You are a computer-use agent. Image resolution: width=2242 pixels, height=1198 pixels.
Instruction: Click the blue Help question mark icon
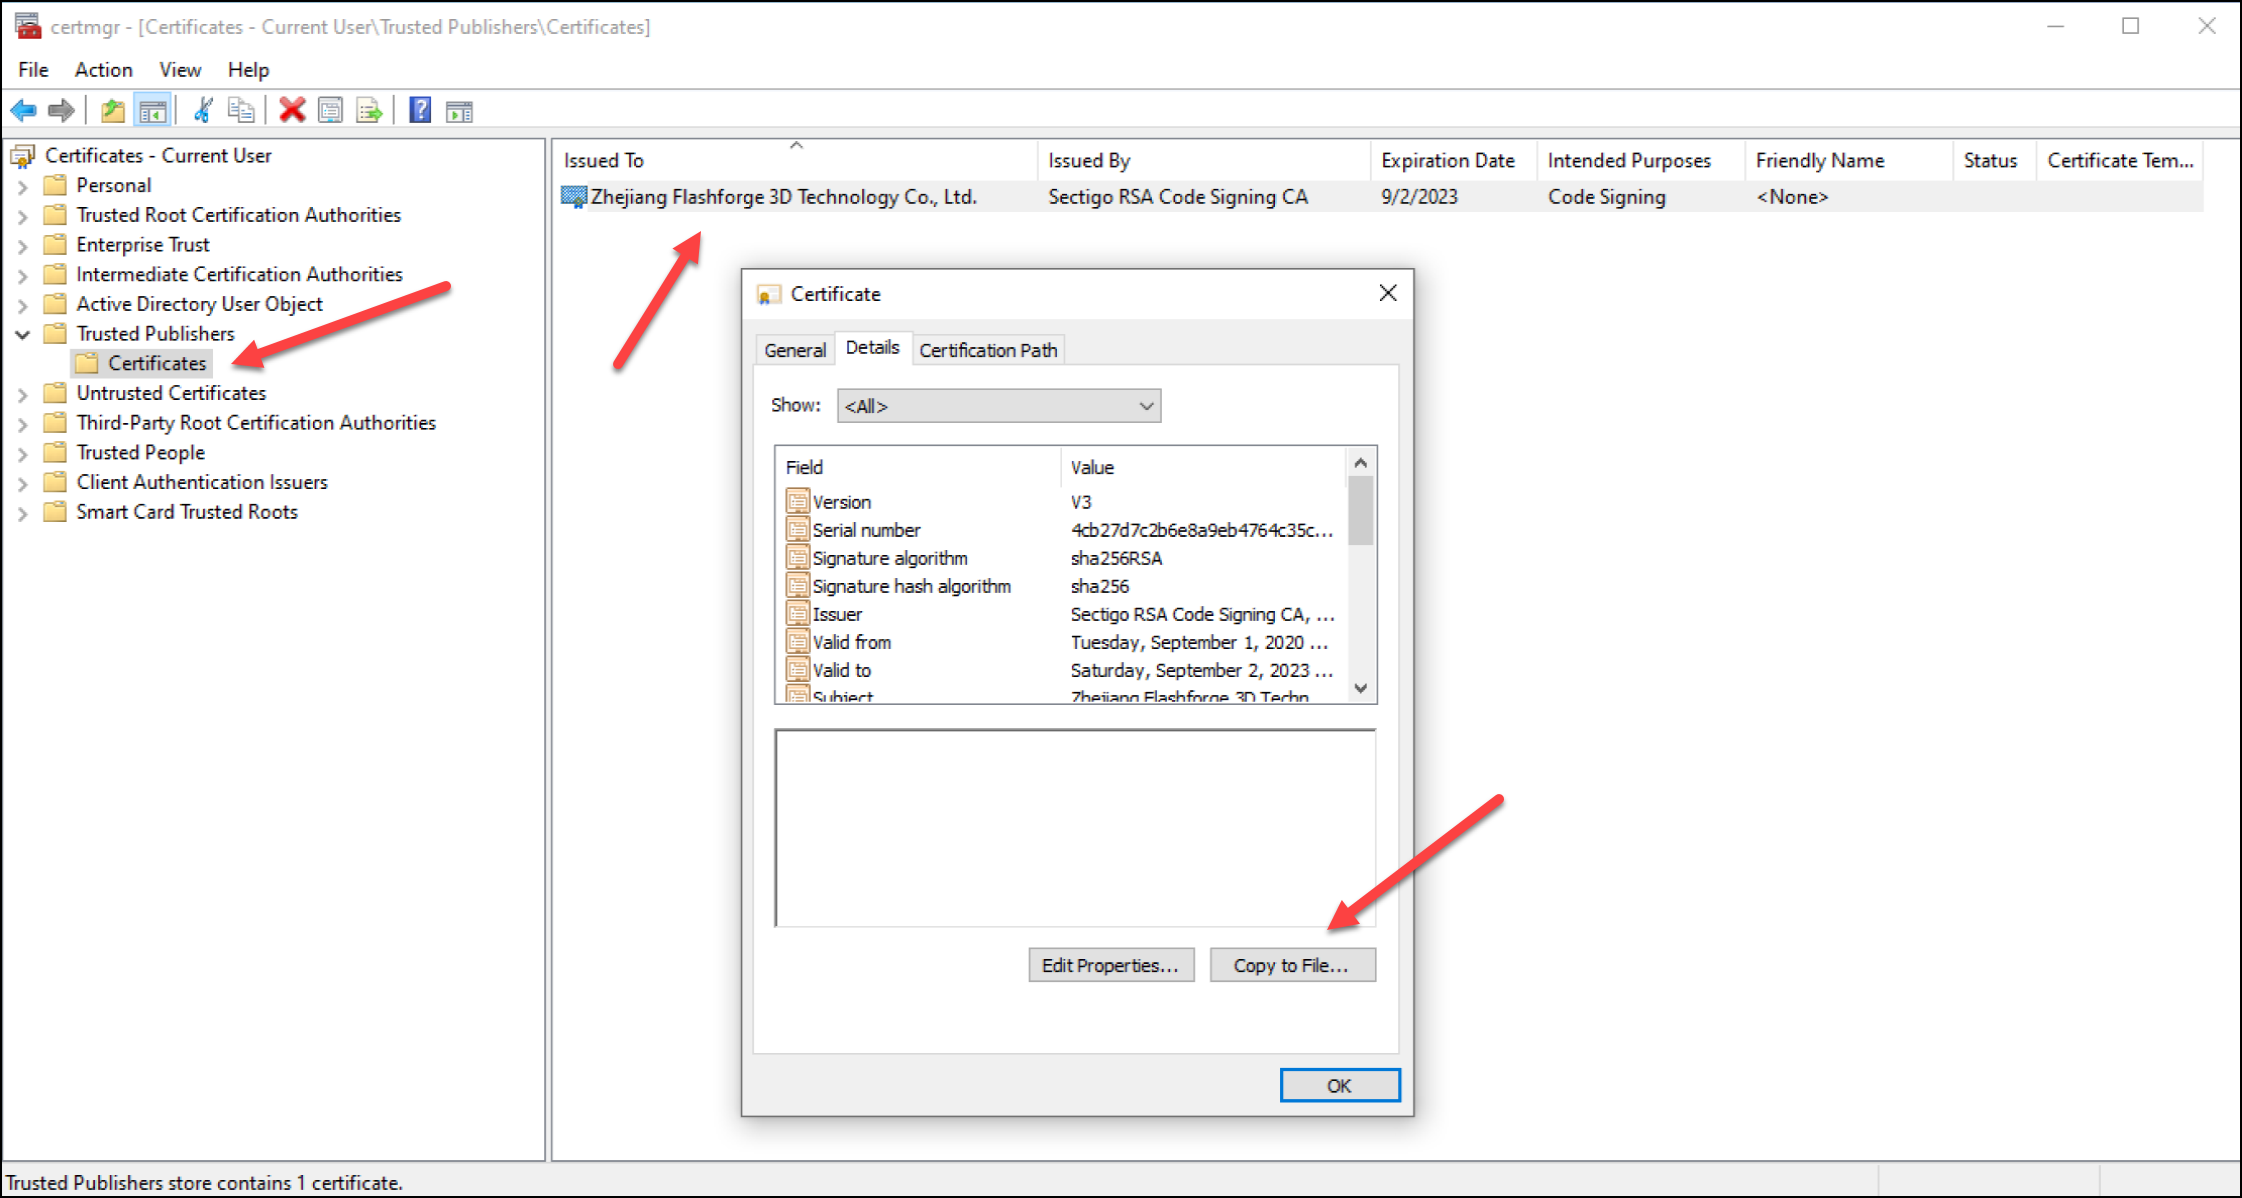point(420,110)
